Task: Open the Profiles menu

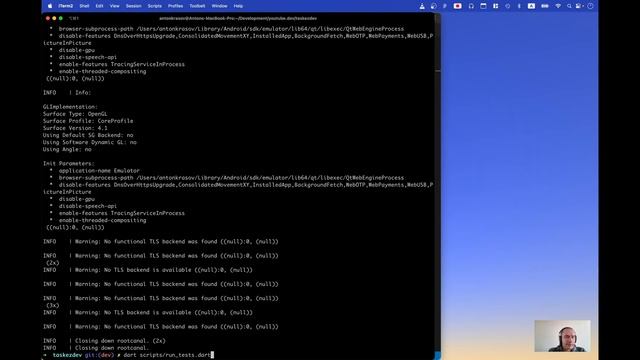Action: tap(175, 6)
